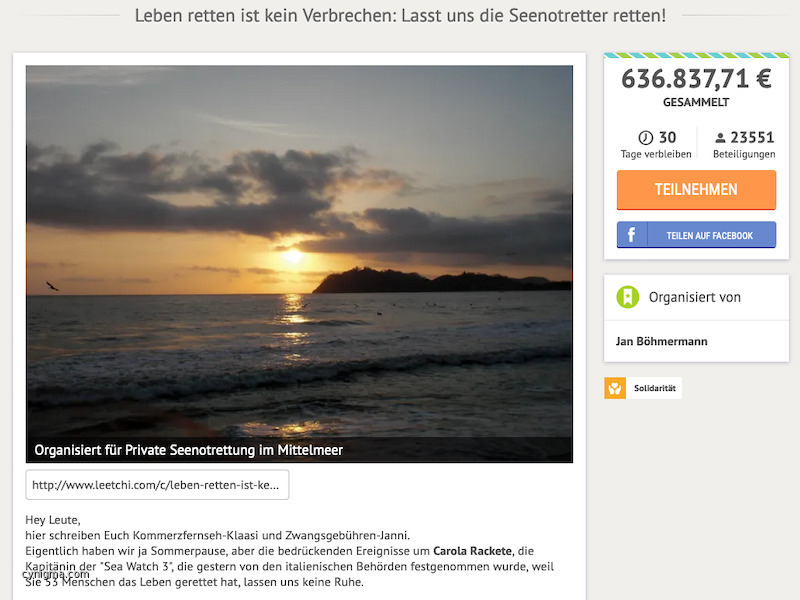Click the 636.837,71 € collected amount
The width and height of the screenshot is (800, 600).
click(x=696, y=79)
